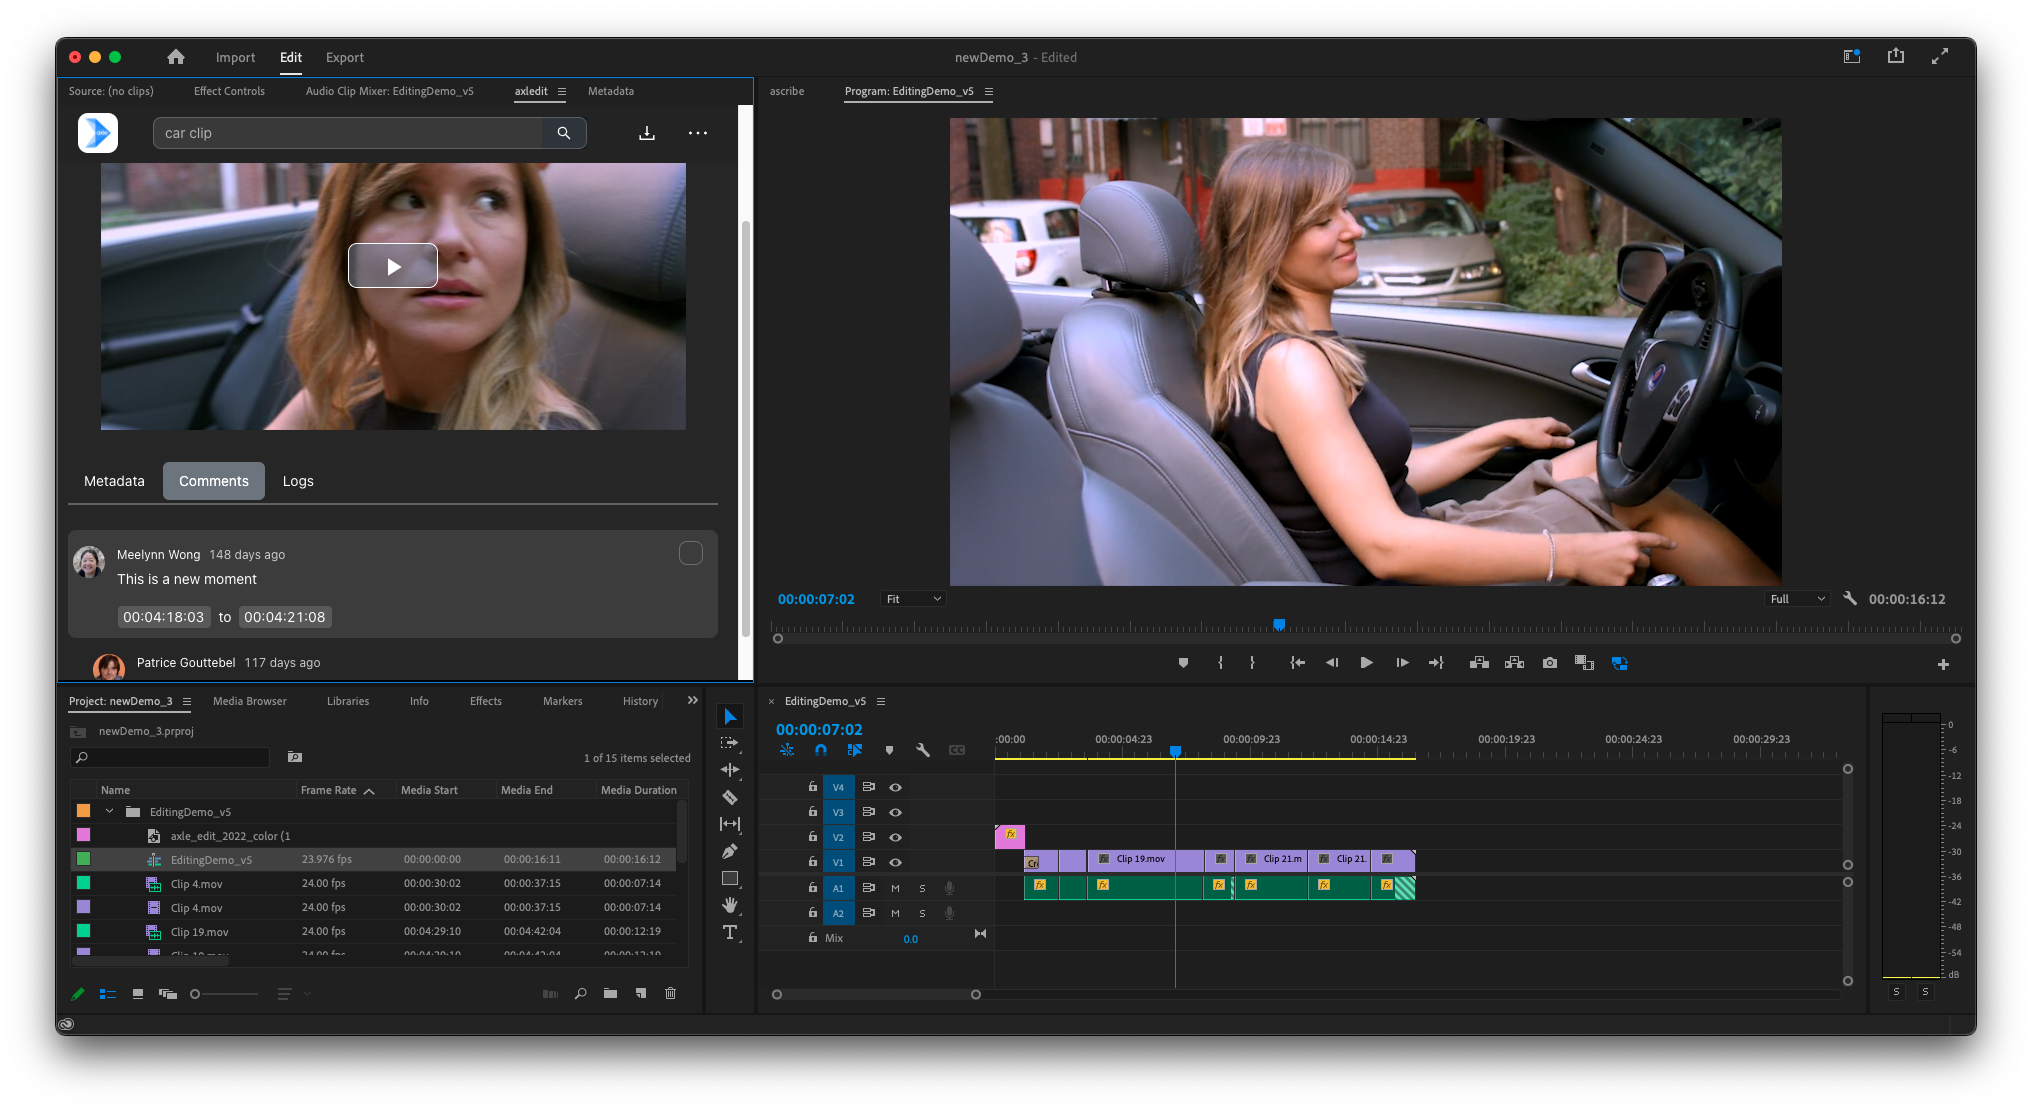Viewport: 2032px width, 1109px height.
Task: Check the Meelynn Wong comment checkbox
Action: pyautogui.click(x=691, y=553)
